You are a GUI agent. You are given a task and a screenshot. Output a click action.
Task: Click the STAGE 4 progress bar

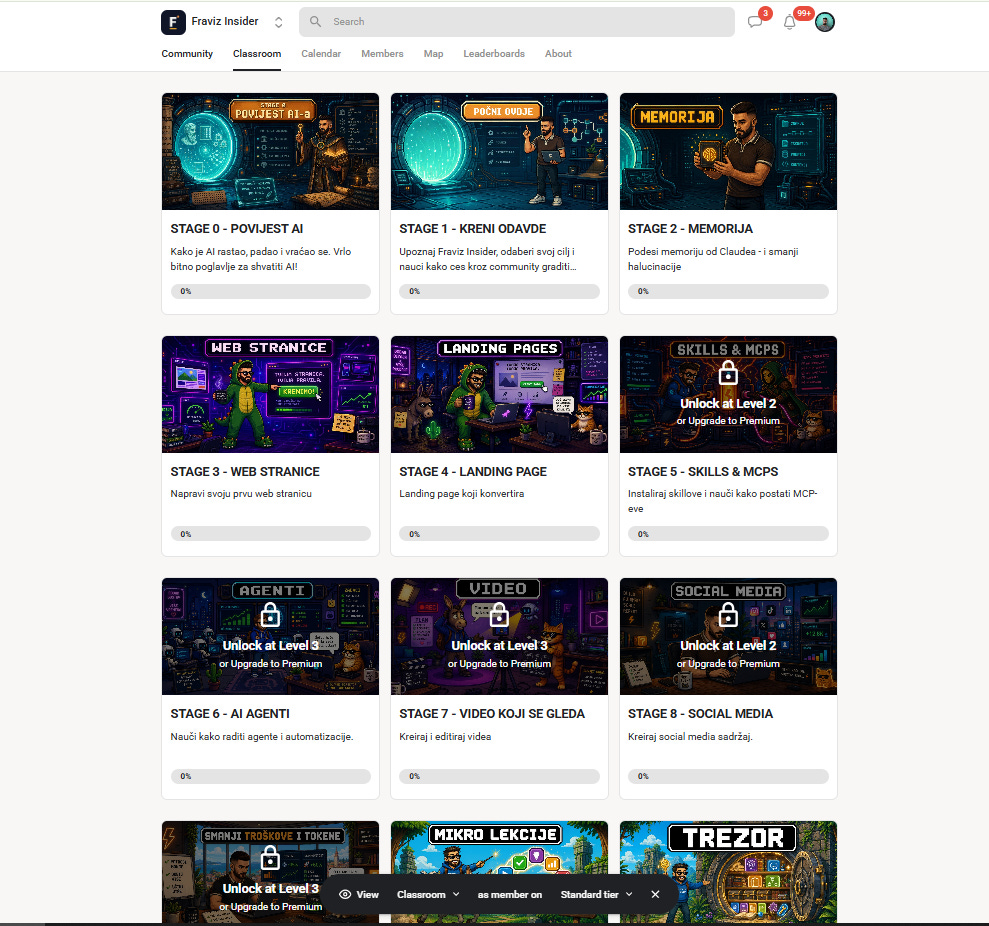tap(499, 534)
